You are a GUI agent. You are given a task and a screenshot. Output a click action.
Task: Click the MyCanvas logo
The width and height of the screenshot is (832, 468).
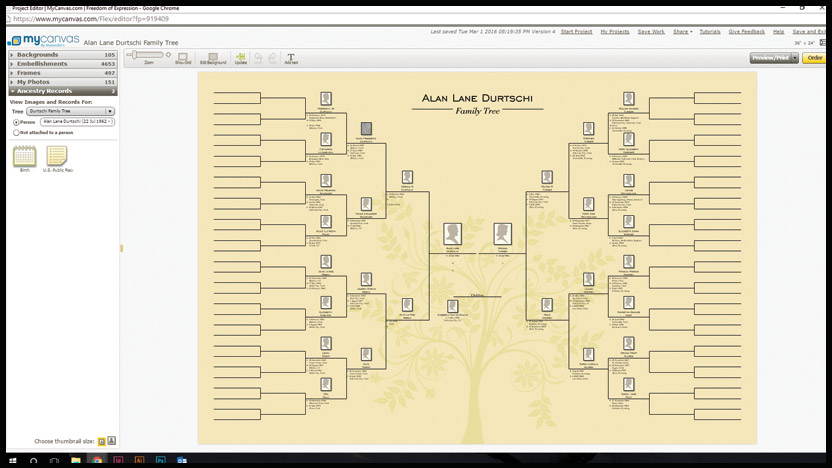[45, 40]
